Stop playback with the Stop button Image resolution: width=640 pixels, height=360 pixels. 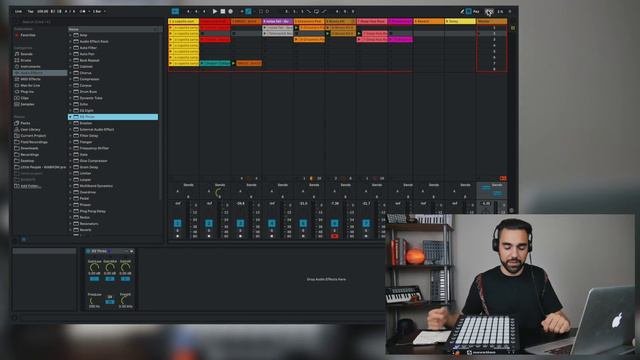click(x=223, y=11)
